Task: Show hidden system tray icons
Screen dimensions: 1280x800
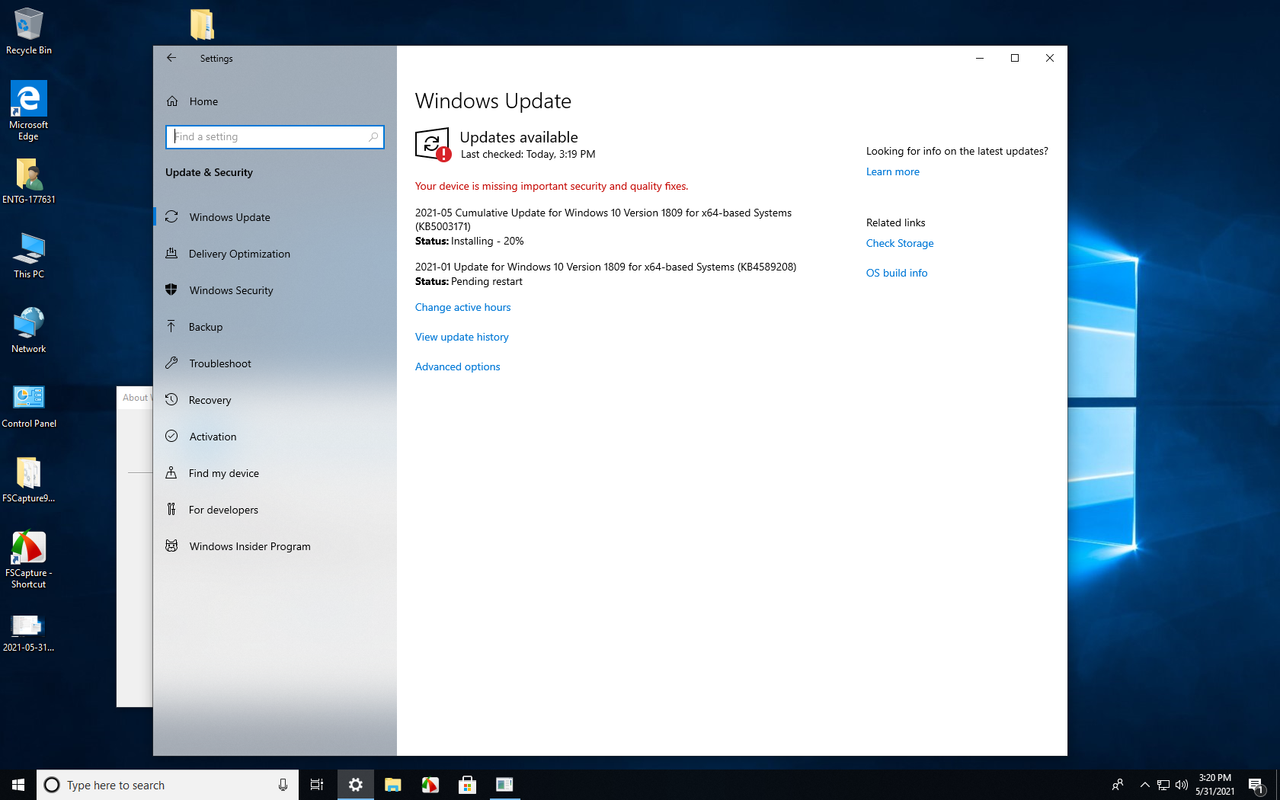Action: click(x=1145, y=785)
